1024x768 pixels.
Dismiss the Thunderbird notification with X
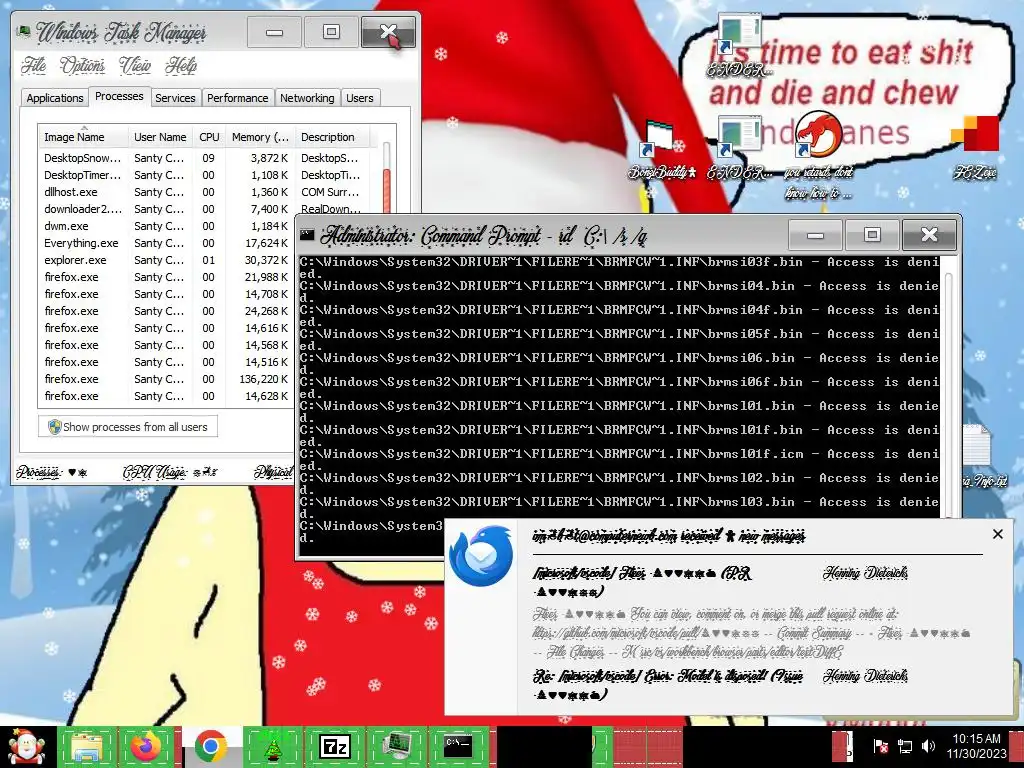(x=997, y=534)
